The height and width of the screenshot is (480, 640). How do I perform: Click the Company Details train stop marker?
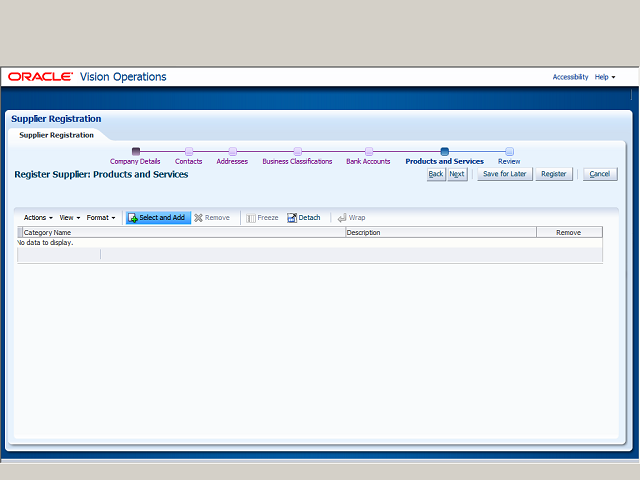(x=136, y=151)
